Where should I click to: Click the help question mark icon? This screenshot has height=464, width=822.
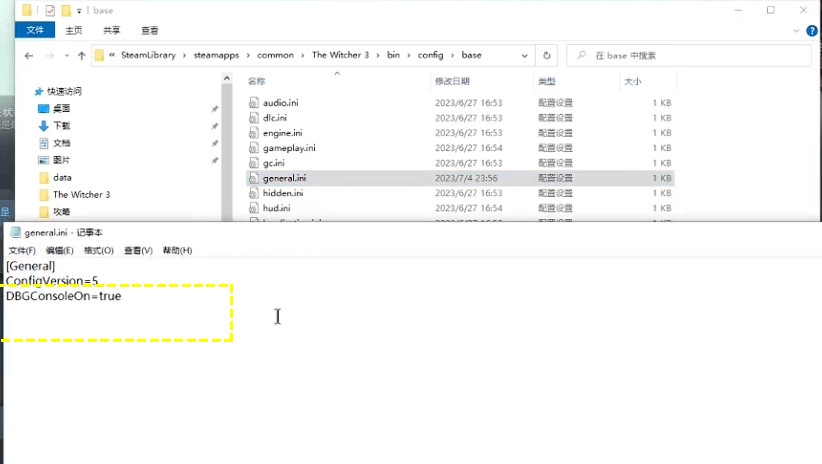click(x=811, y=30)
